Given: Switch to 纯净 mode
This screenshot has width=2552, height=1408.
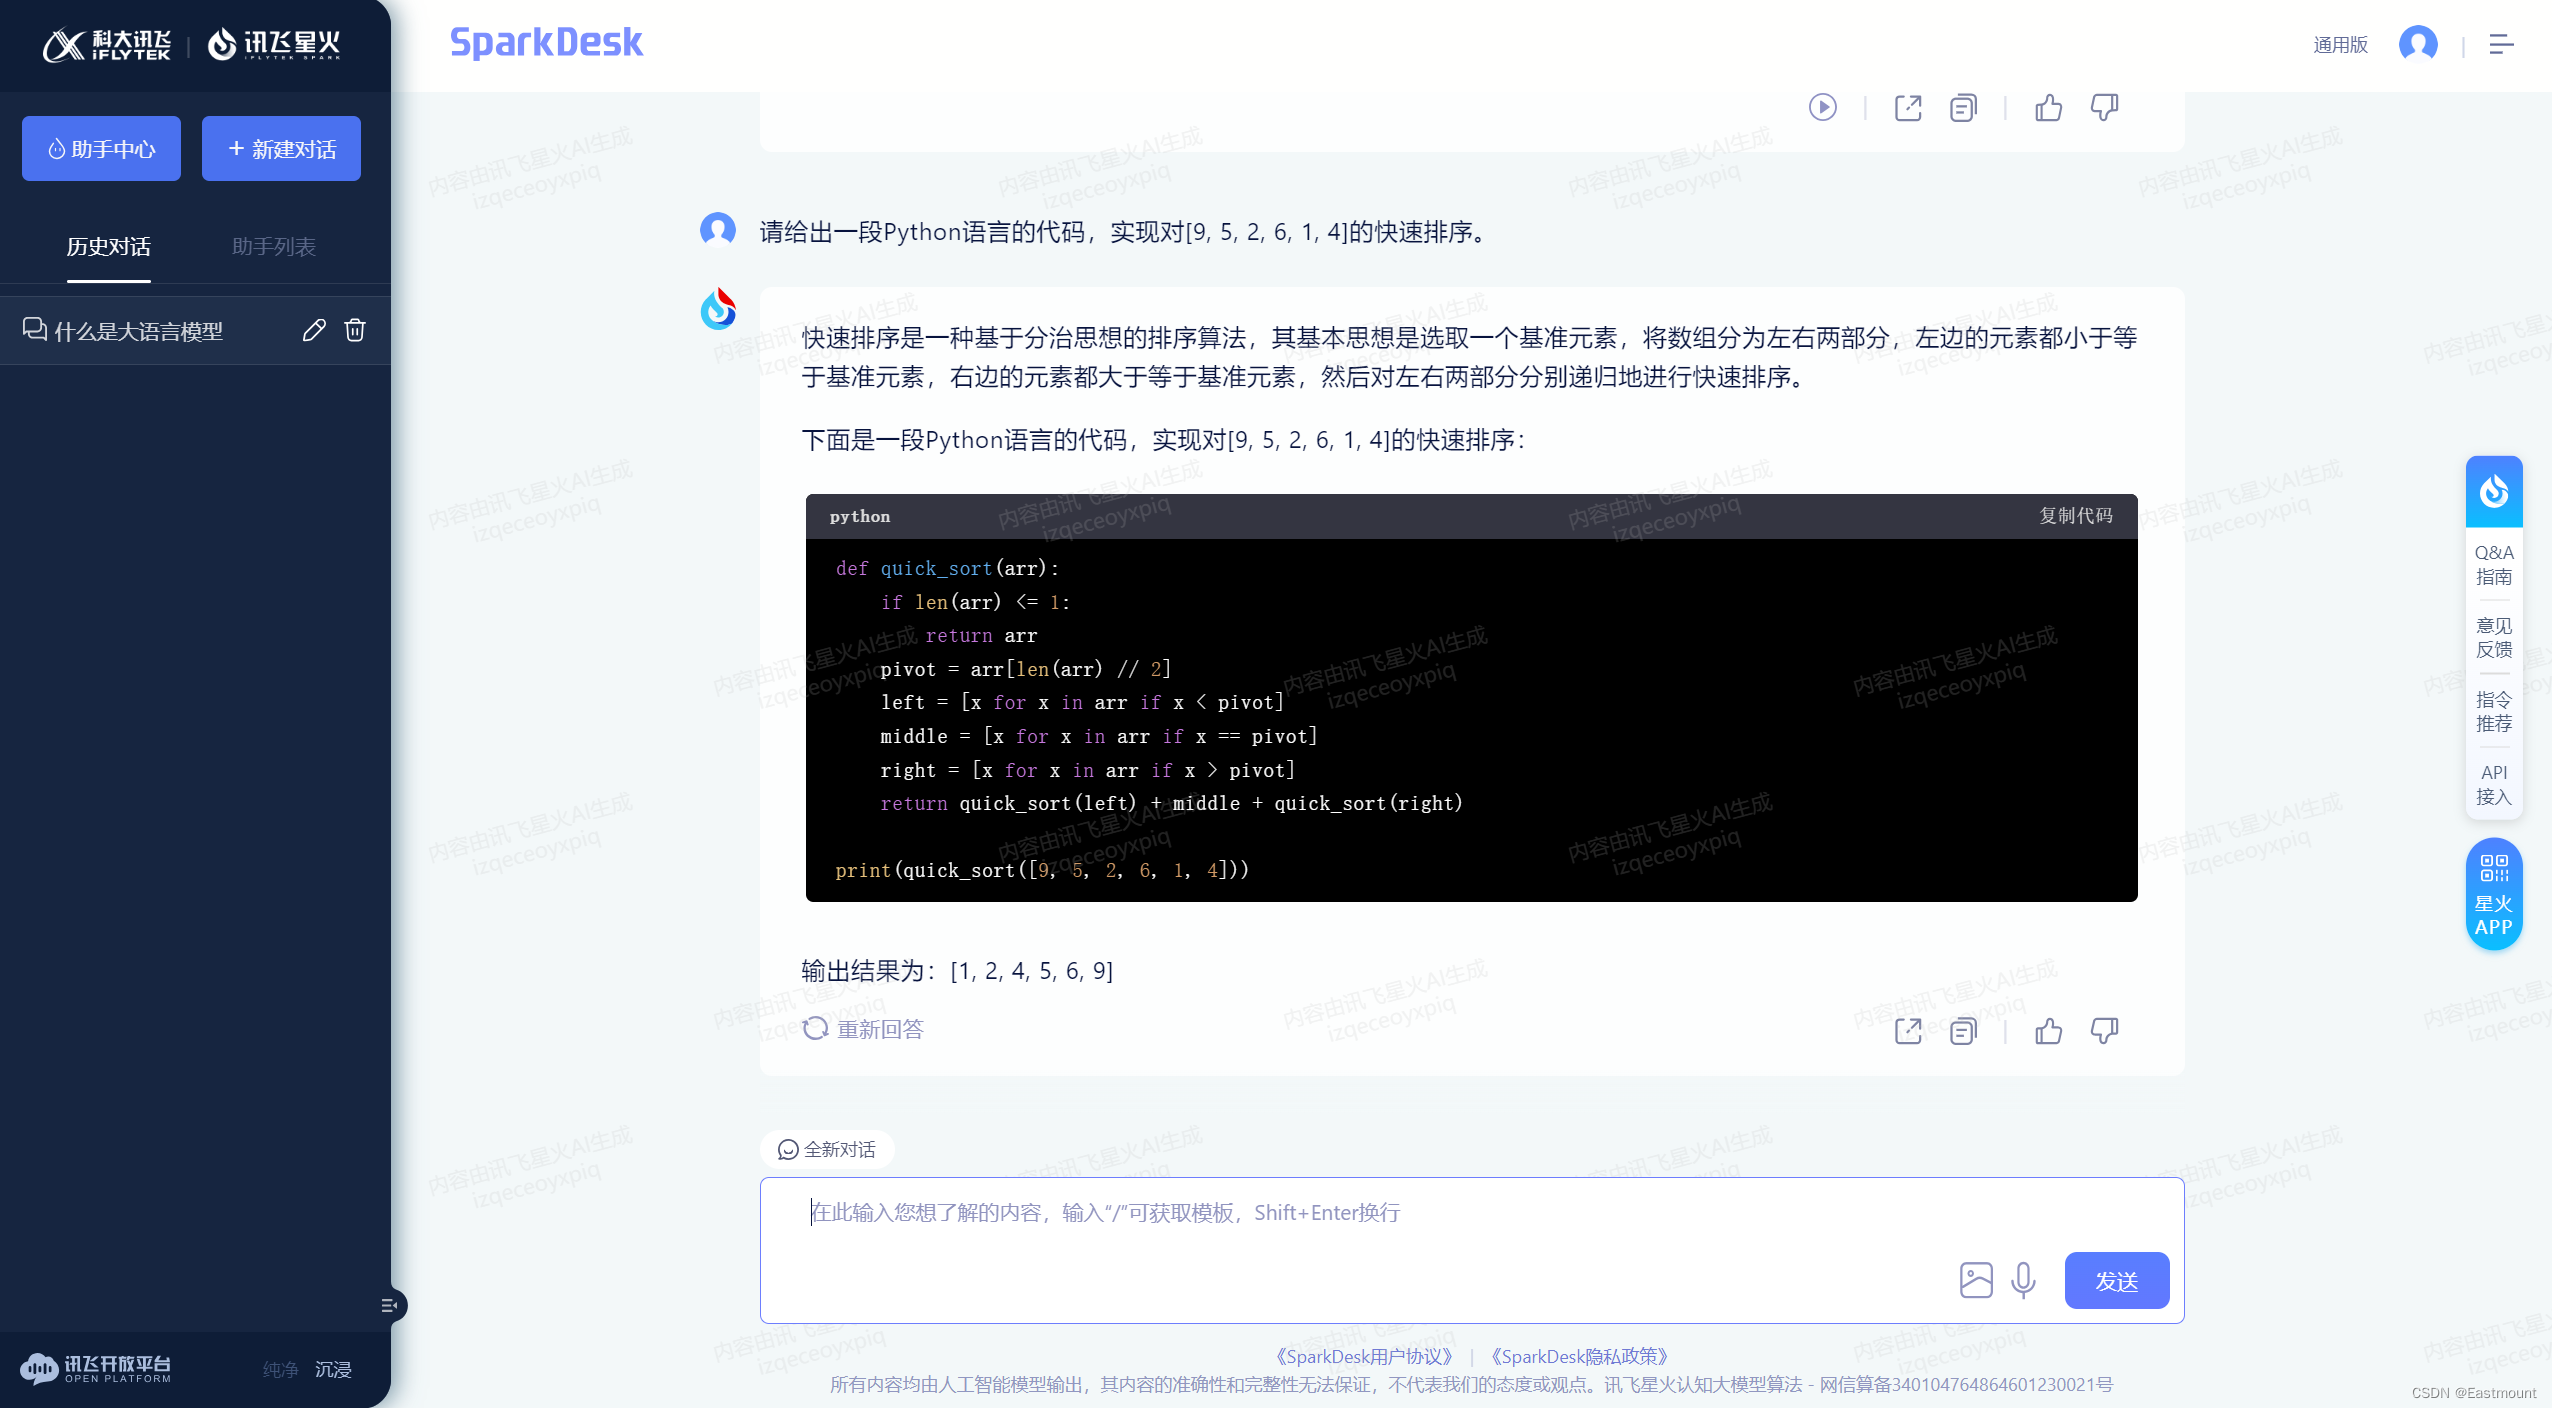Looking at the screenshot, I should pos(280,1369).
